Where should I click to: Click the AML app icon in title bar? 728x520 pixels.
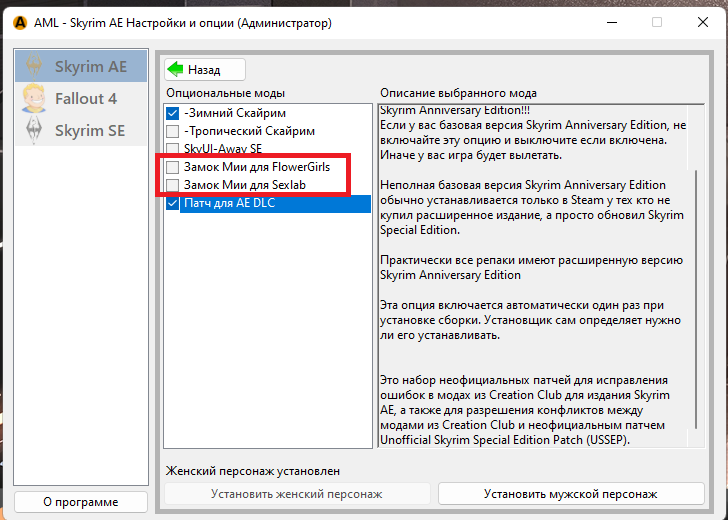[17, 22]
